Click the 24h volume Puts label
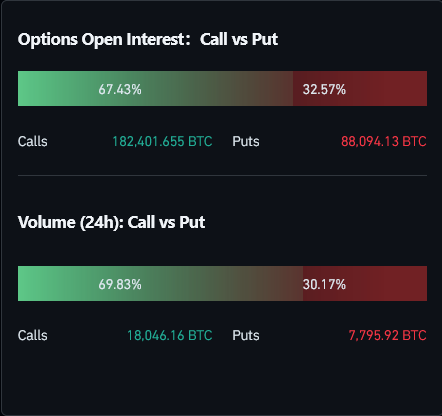This screenshot has height=416, width=442. coord(246,335)
